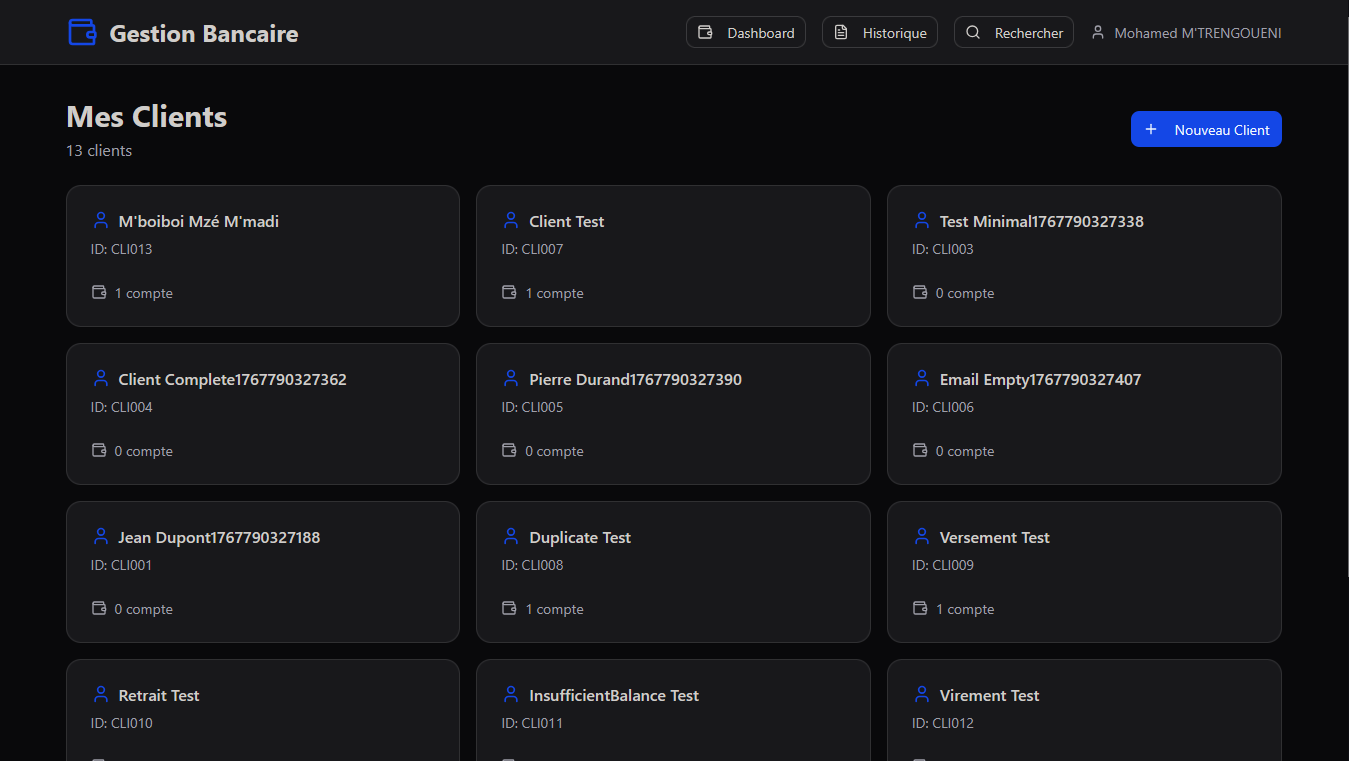Create a new client with Nouveau Client
The width and height of the screenshot is (1349, 761).
1206,130
